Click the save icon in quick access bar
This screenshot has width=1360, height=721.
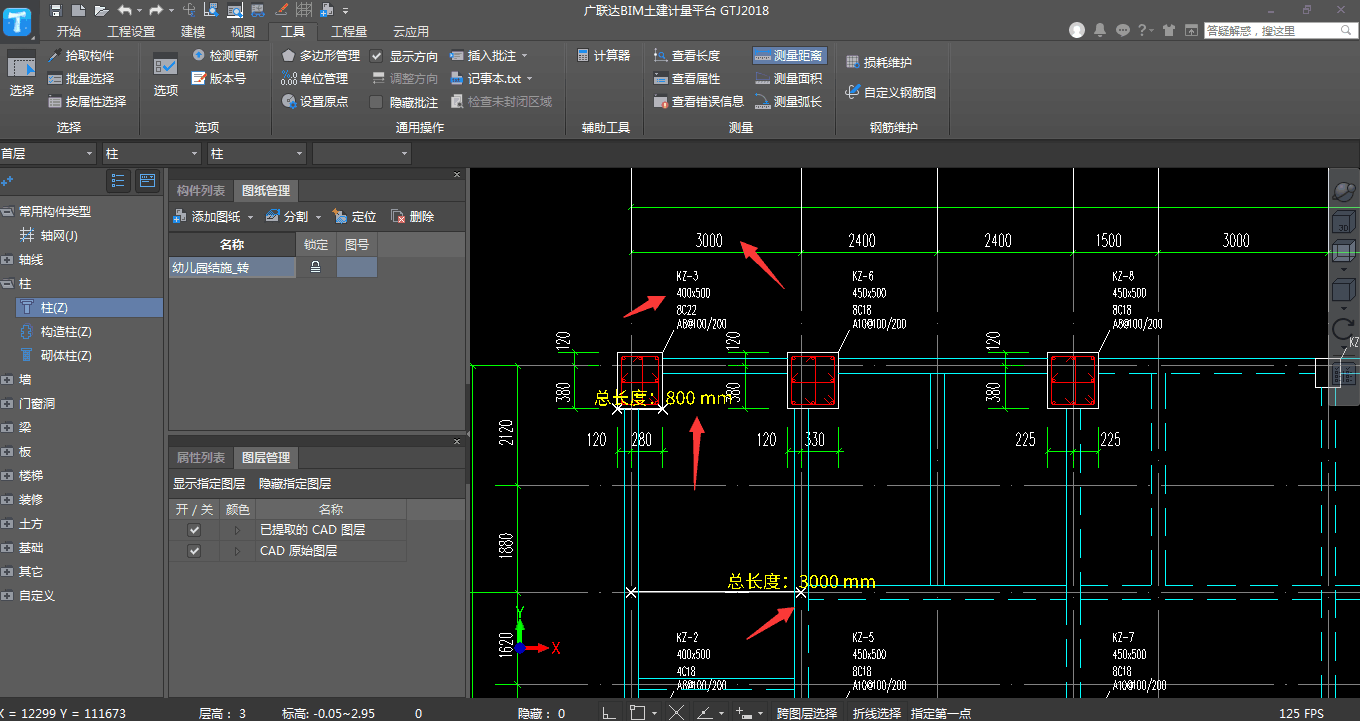[x=55, y=10]
